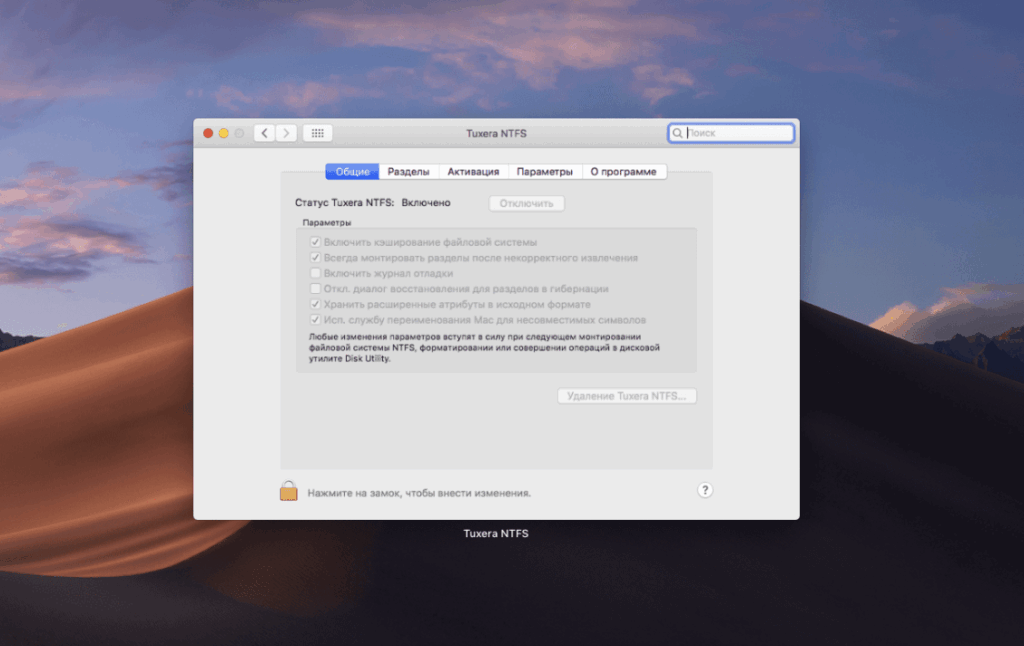
Task: Click the Статус Tuxera NTFS label
Action: point(344,203)
